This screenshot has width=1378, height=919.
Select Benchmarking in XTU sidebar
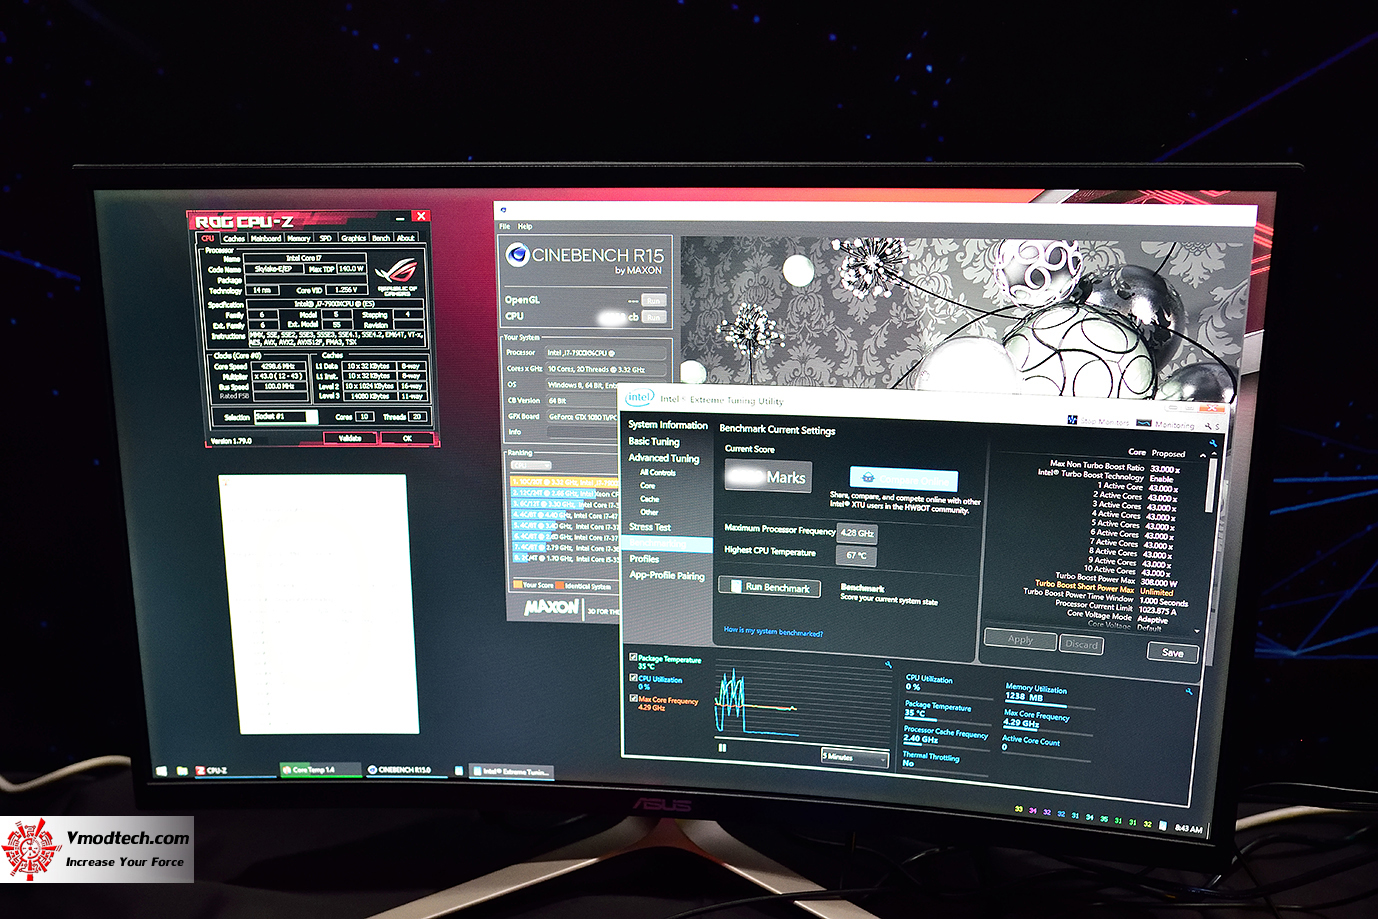pyautogui.click(x=667, y=544)
